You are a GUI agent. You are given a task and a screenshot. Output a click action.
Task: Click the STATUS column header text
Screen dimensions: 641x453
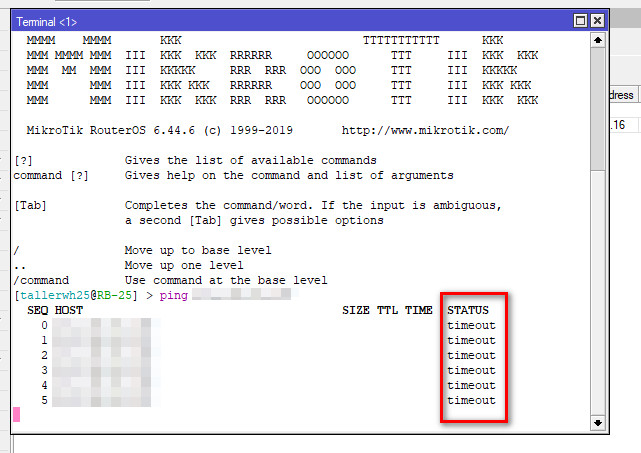[x=468, y=310]
